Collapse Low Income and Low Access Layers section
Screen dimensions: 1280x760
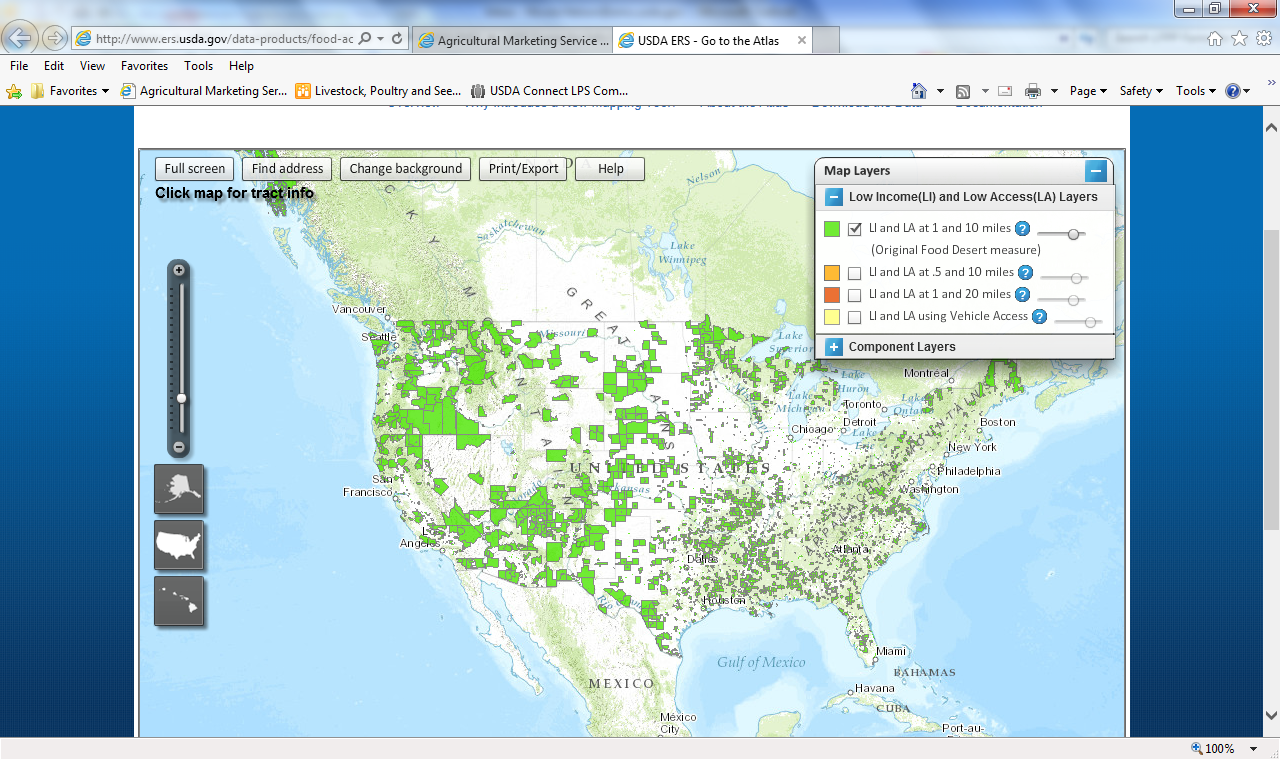834,197
